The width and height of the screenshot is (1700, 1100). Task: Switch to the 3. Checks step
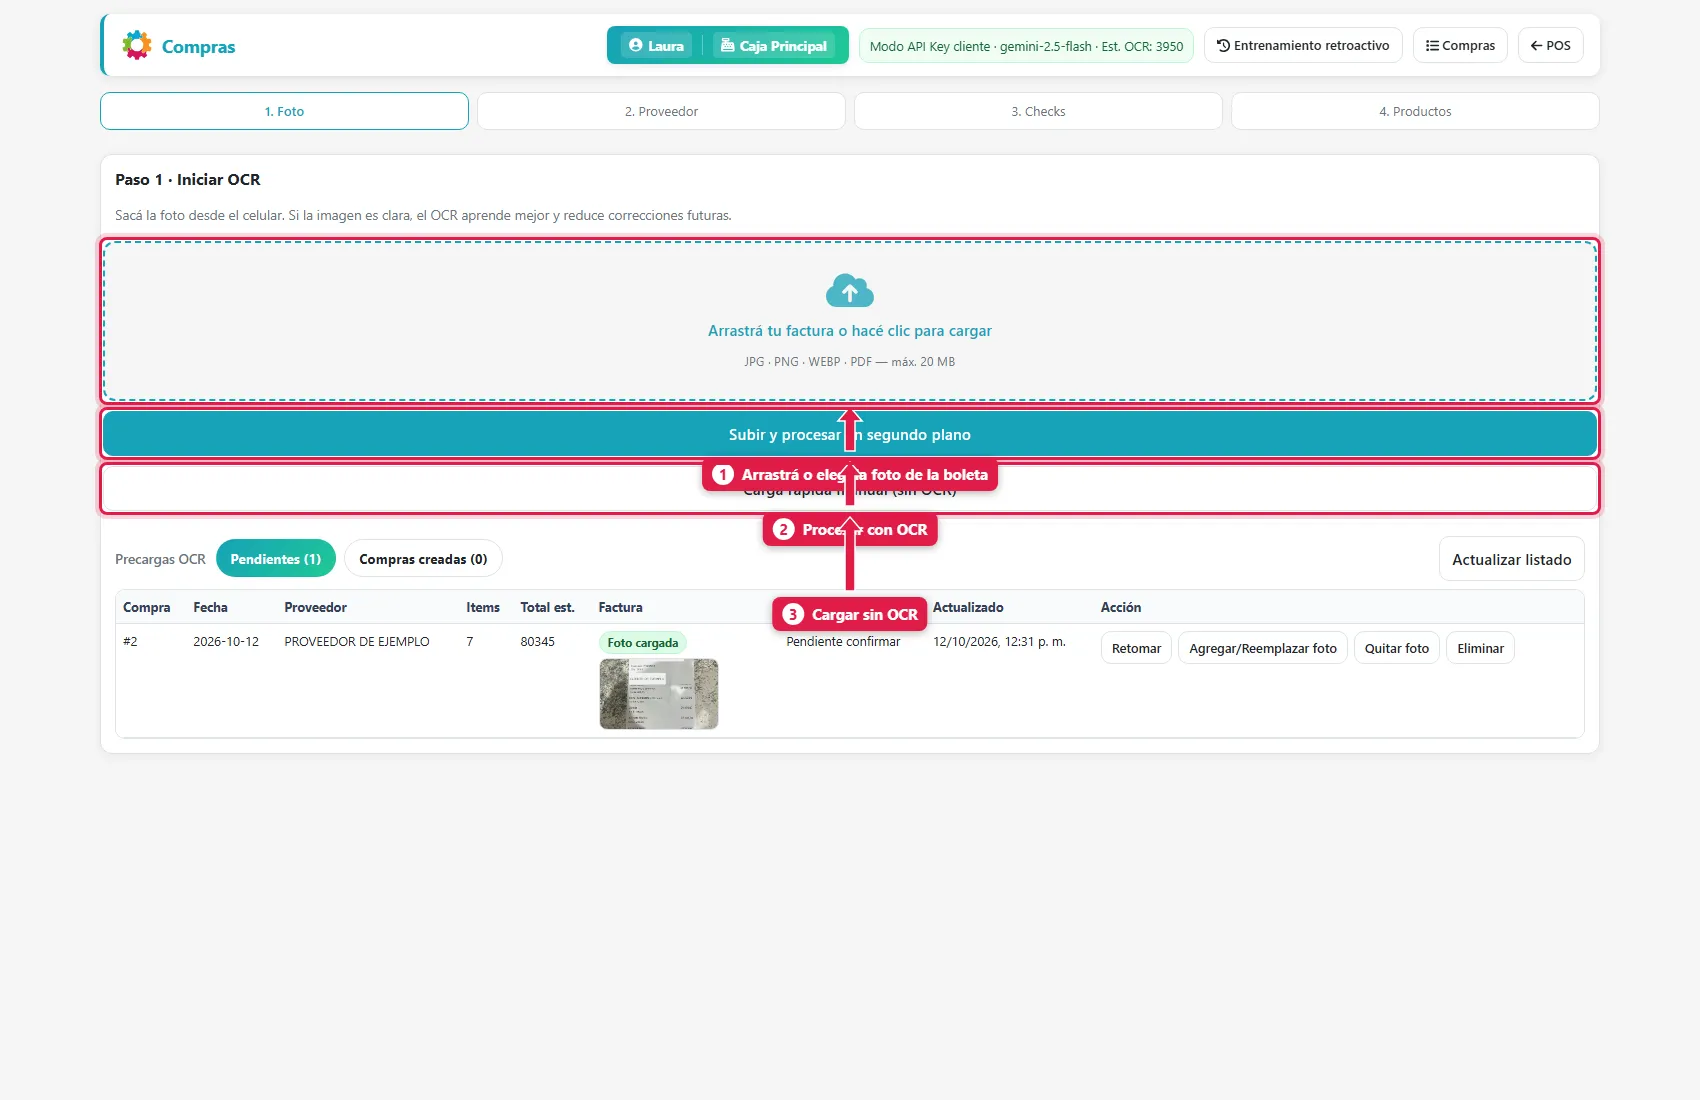[x=1038, y=111]
